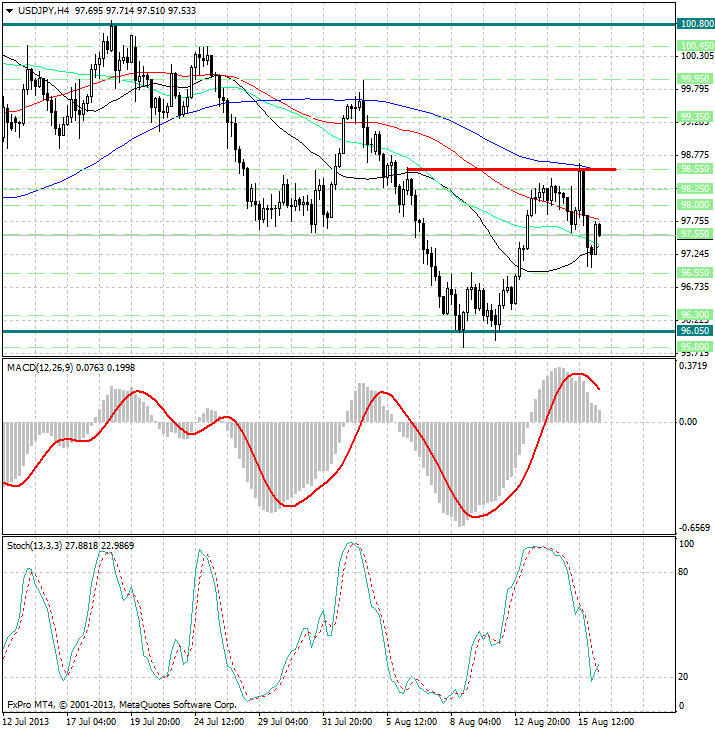Click the 17 Jul 04:00 time label
The height and width of the screenshot is (730, 715).
tap(91, 722)
